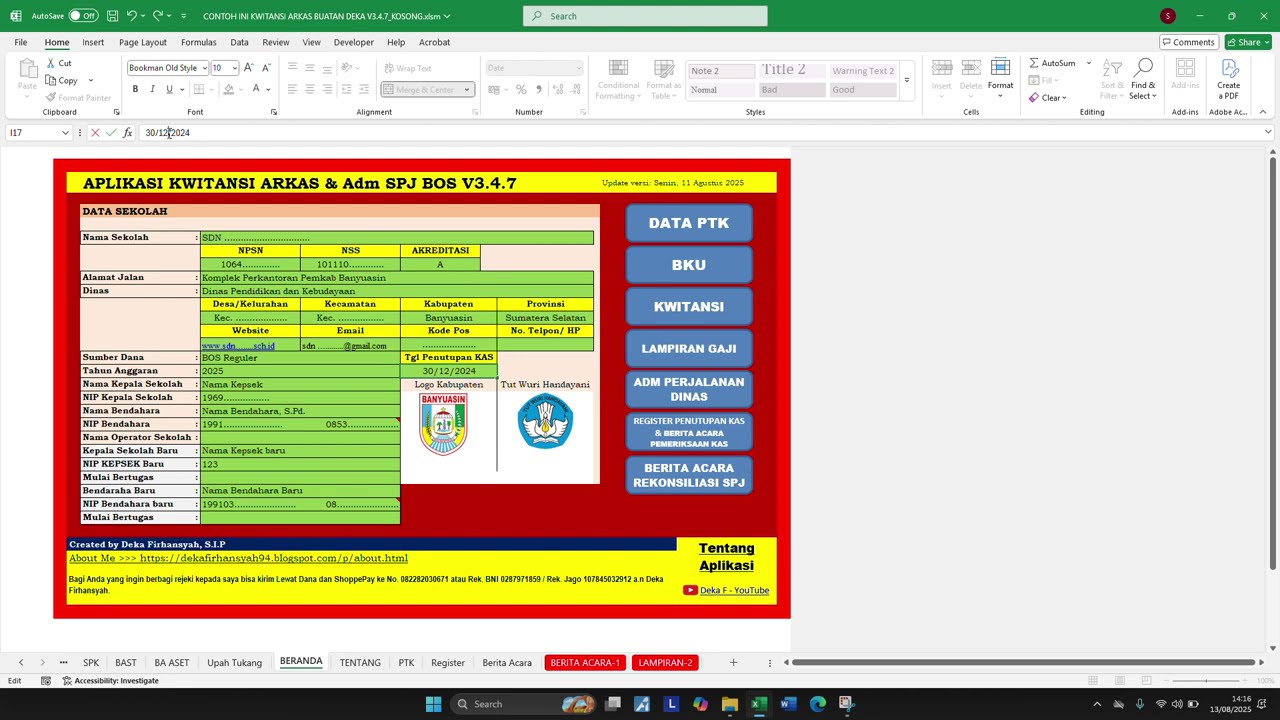This screenshot has width=1280, height=720.
Task: Open the fill color picker
Action: click(x=242, y=89)
